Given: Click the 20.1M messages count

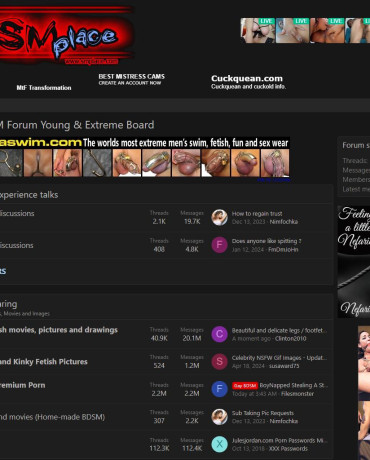Looking at the screenshot, I should pyautogui.click(x=192, y=338).
